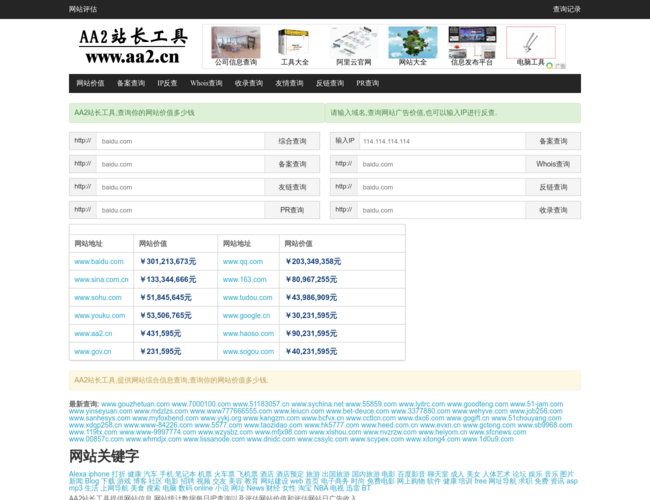Open recent query www.sychina.net
Viewport: 650px width, 500px height.
[317, 404]
